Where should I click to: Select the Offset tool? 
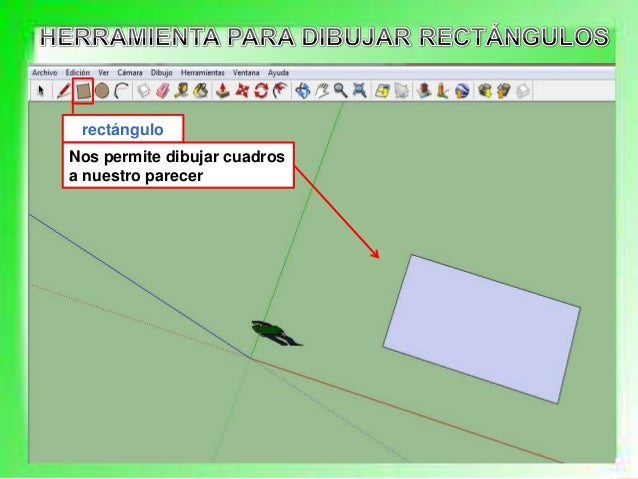pyautogui.click(x=280, y=91)
